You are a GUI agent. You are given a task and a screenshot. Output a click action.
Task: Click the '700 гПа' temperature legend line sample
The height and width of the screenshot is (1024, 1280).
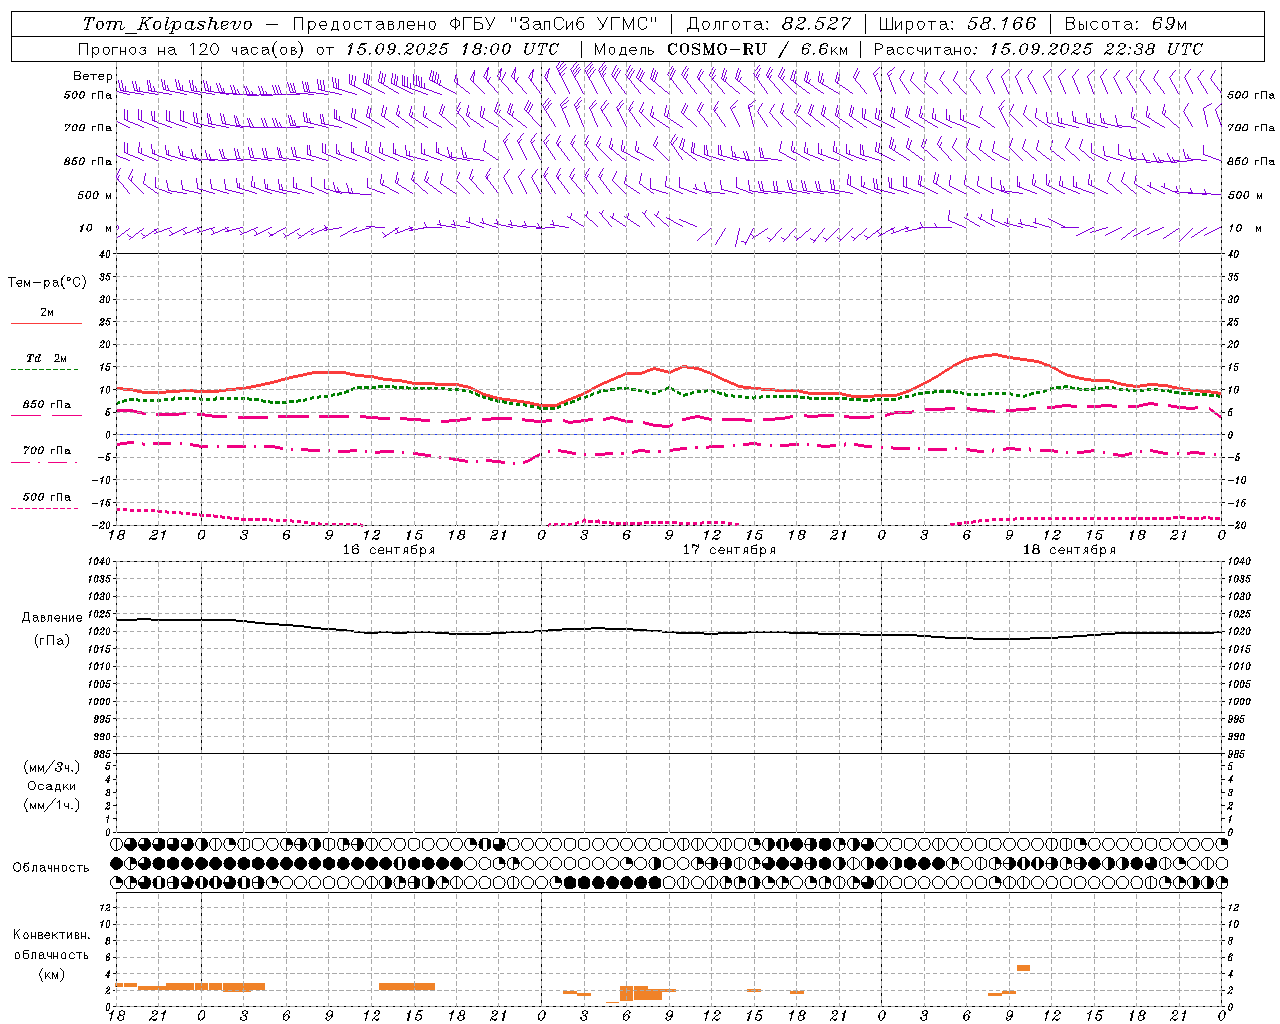(x=44, y=462)
